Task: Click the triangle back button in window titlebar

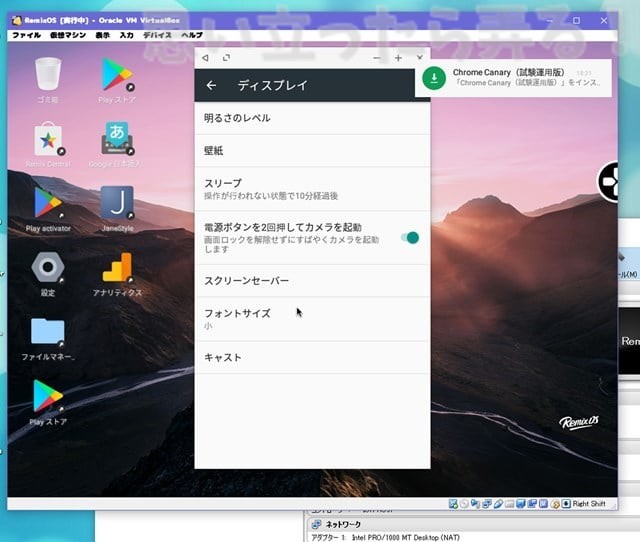Action: pos(205,58)
